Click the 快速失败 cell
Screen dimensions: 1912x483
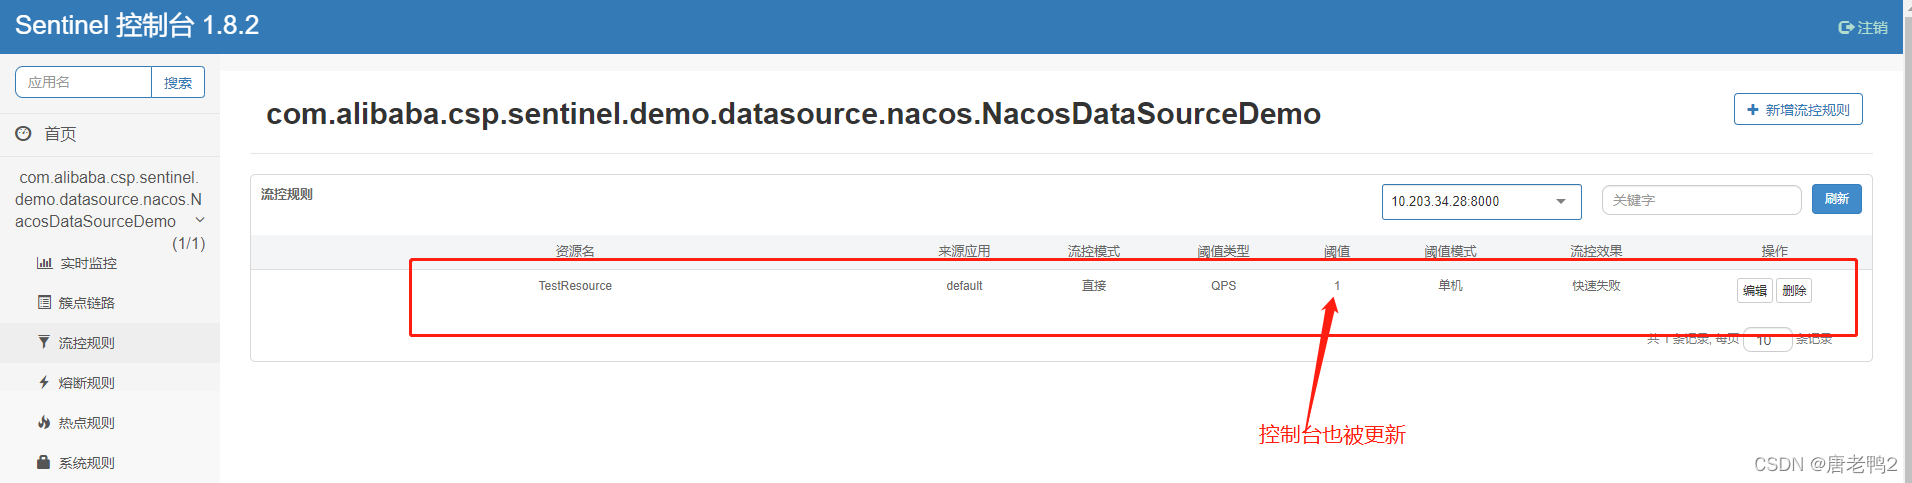pos(1596,286)
